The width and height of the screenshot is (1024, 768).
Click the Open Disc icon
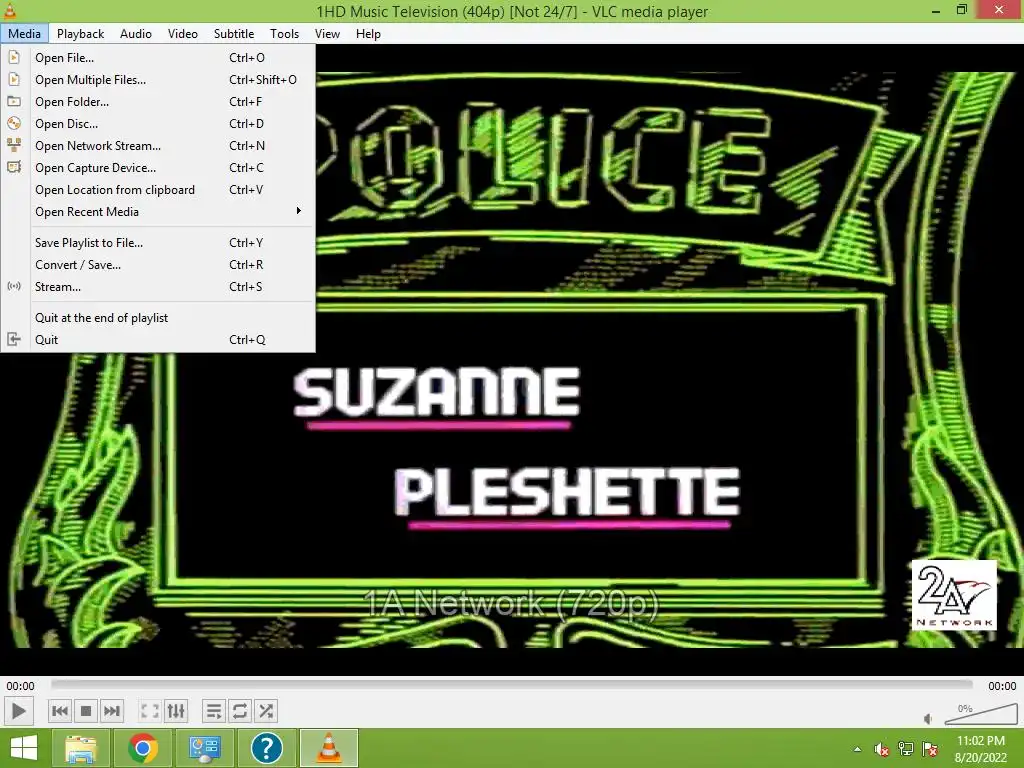point(14,123)
